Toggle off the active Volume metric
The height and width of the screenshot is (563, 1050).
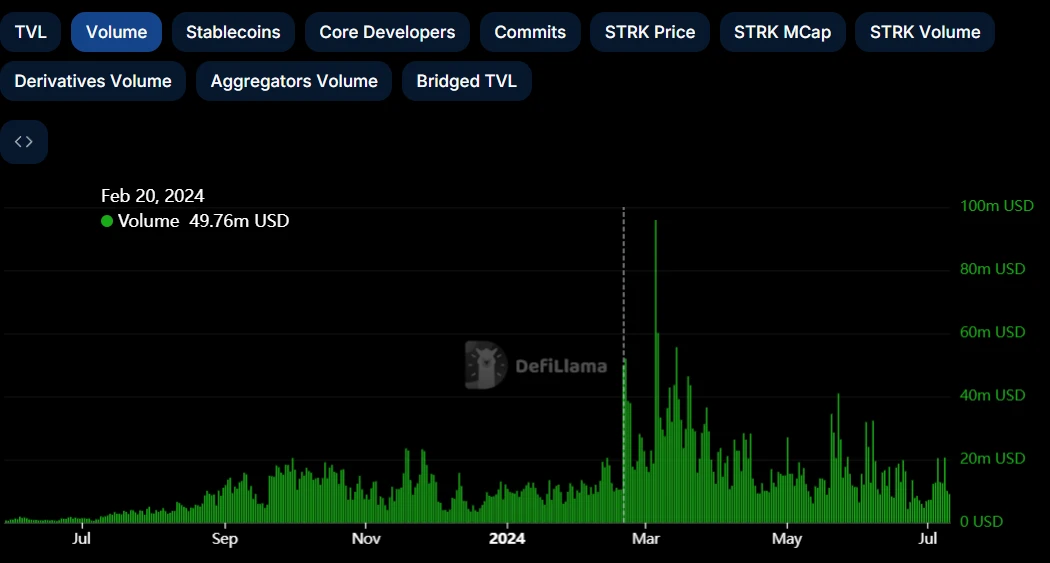coord(116,32)
